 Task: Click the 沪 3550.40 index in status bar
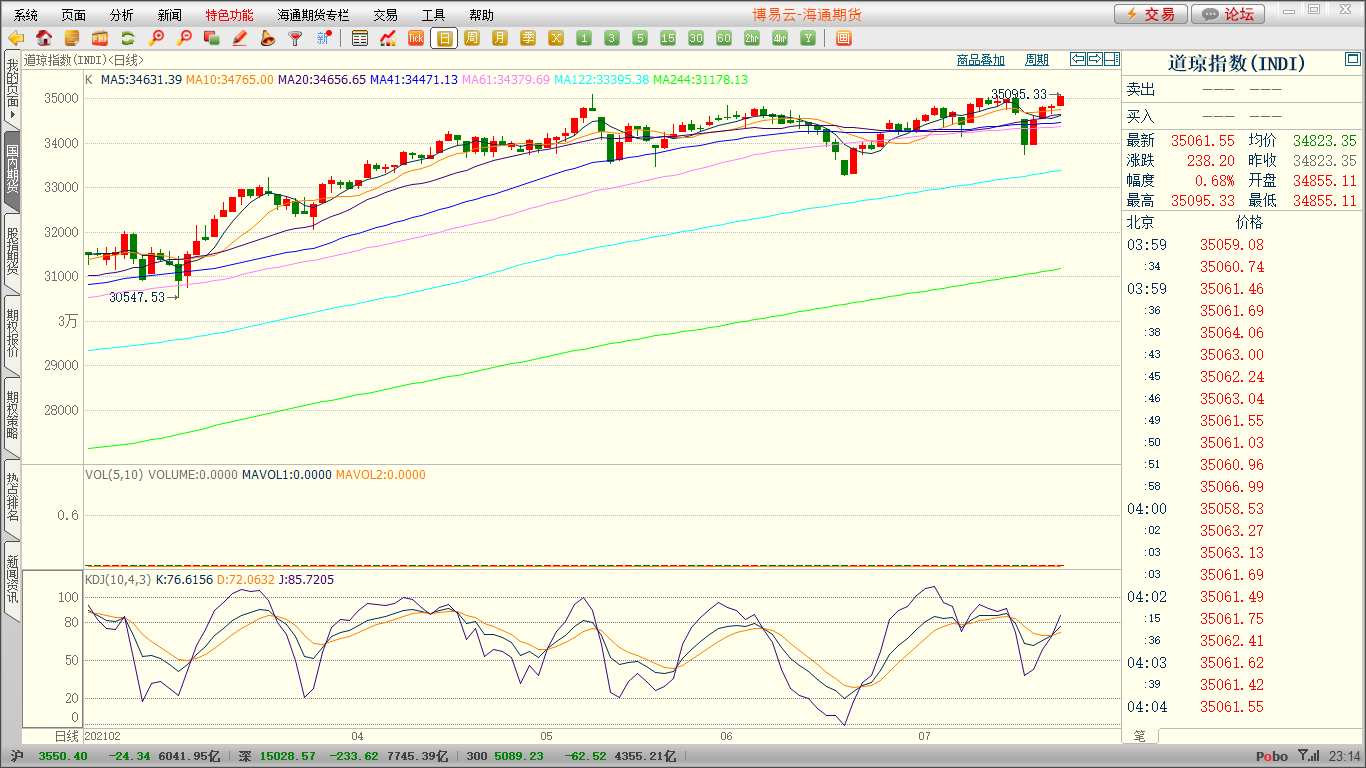click(x=49, y=756)
